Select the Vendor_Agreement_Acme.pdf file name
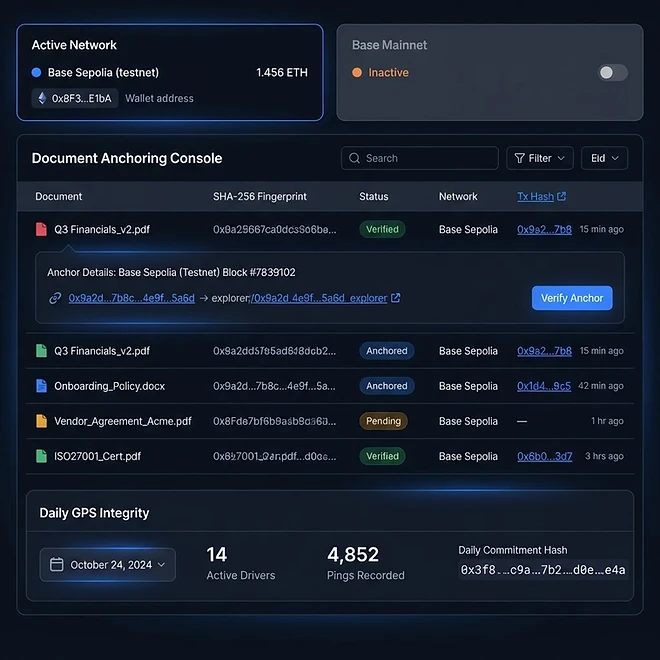This screenshot has width=660, height=660. [123, 421]
